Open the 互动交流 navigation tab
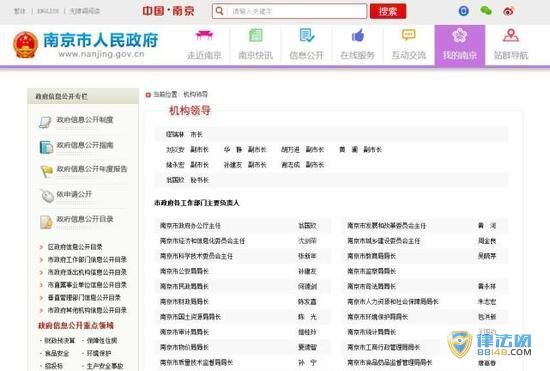 coord(409,45)
